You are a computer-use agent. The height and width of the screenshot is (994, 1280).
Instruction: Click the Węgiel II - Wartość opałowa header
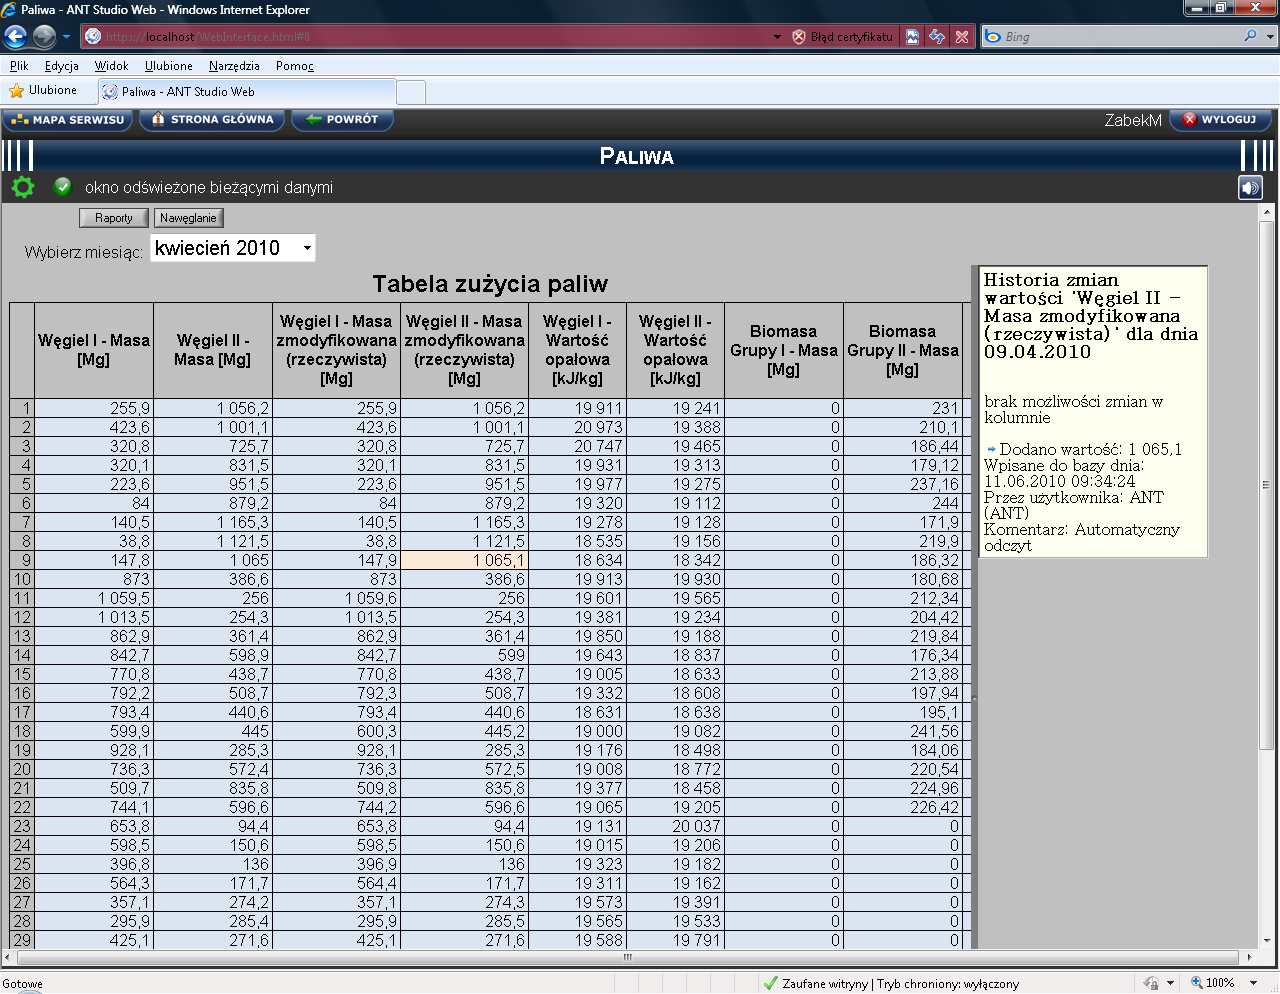tap(675, 350)
